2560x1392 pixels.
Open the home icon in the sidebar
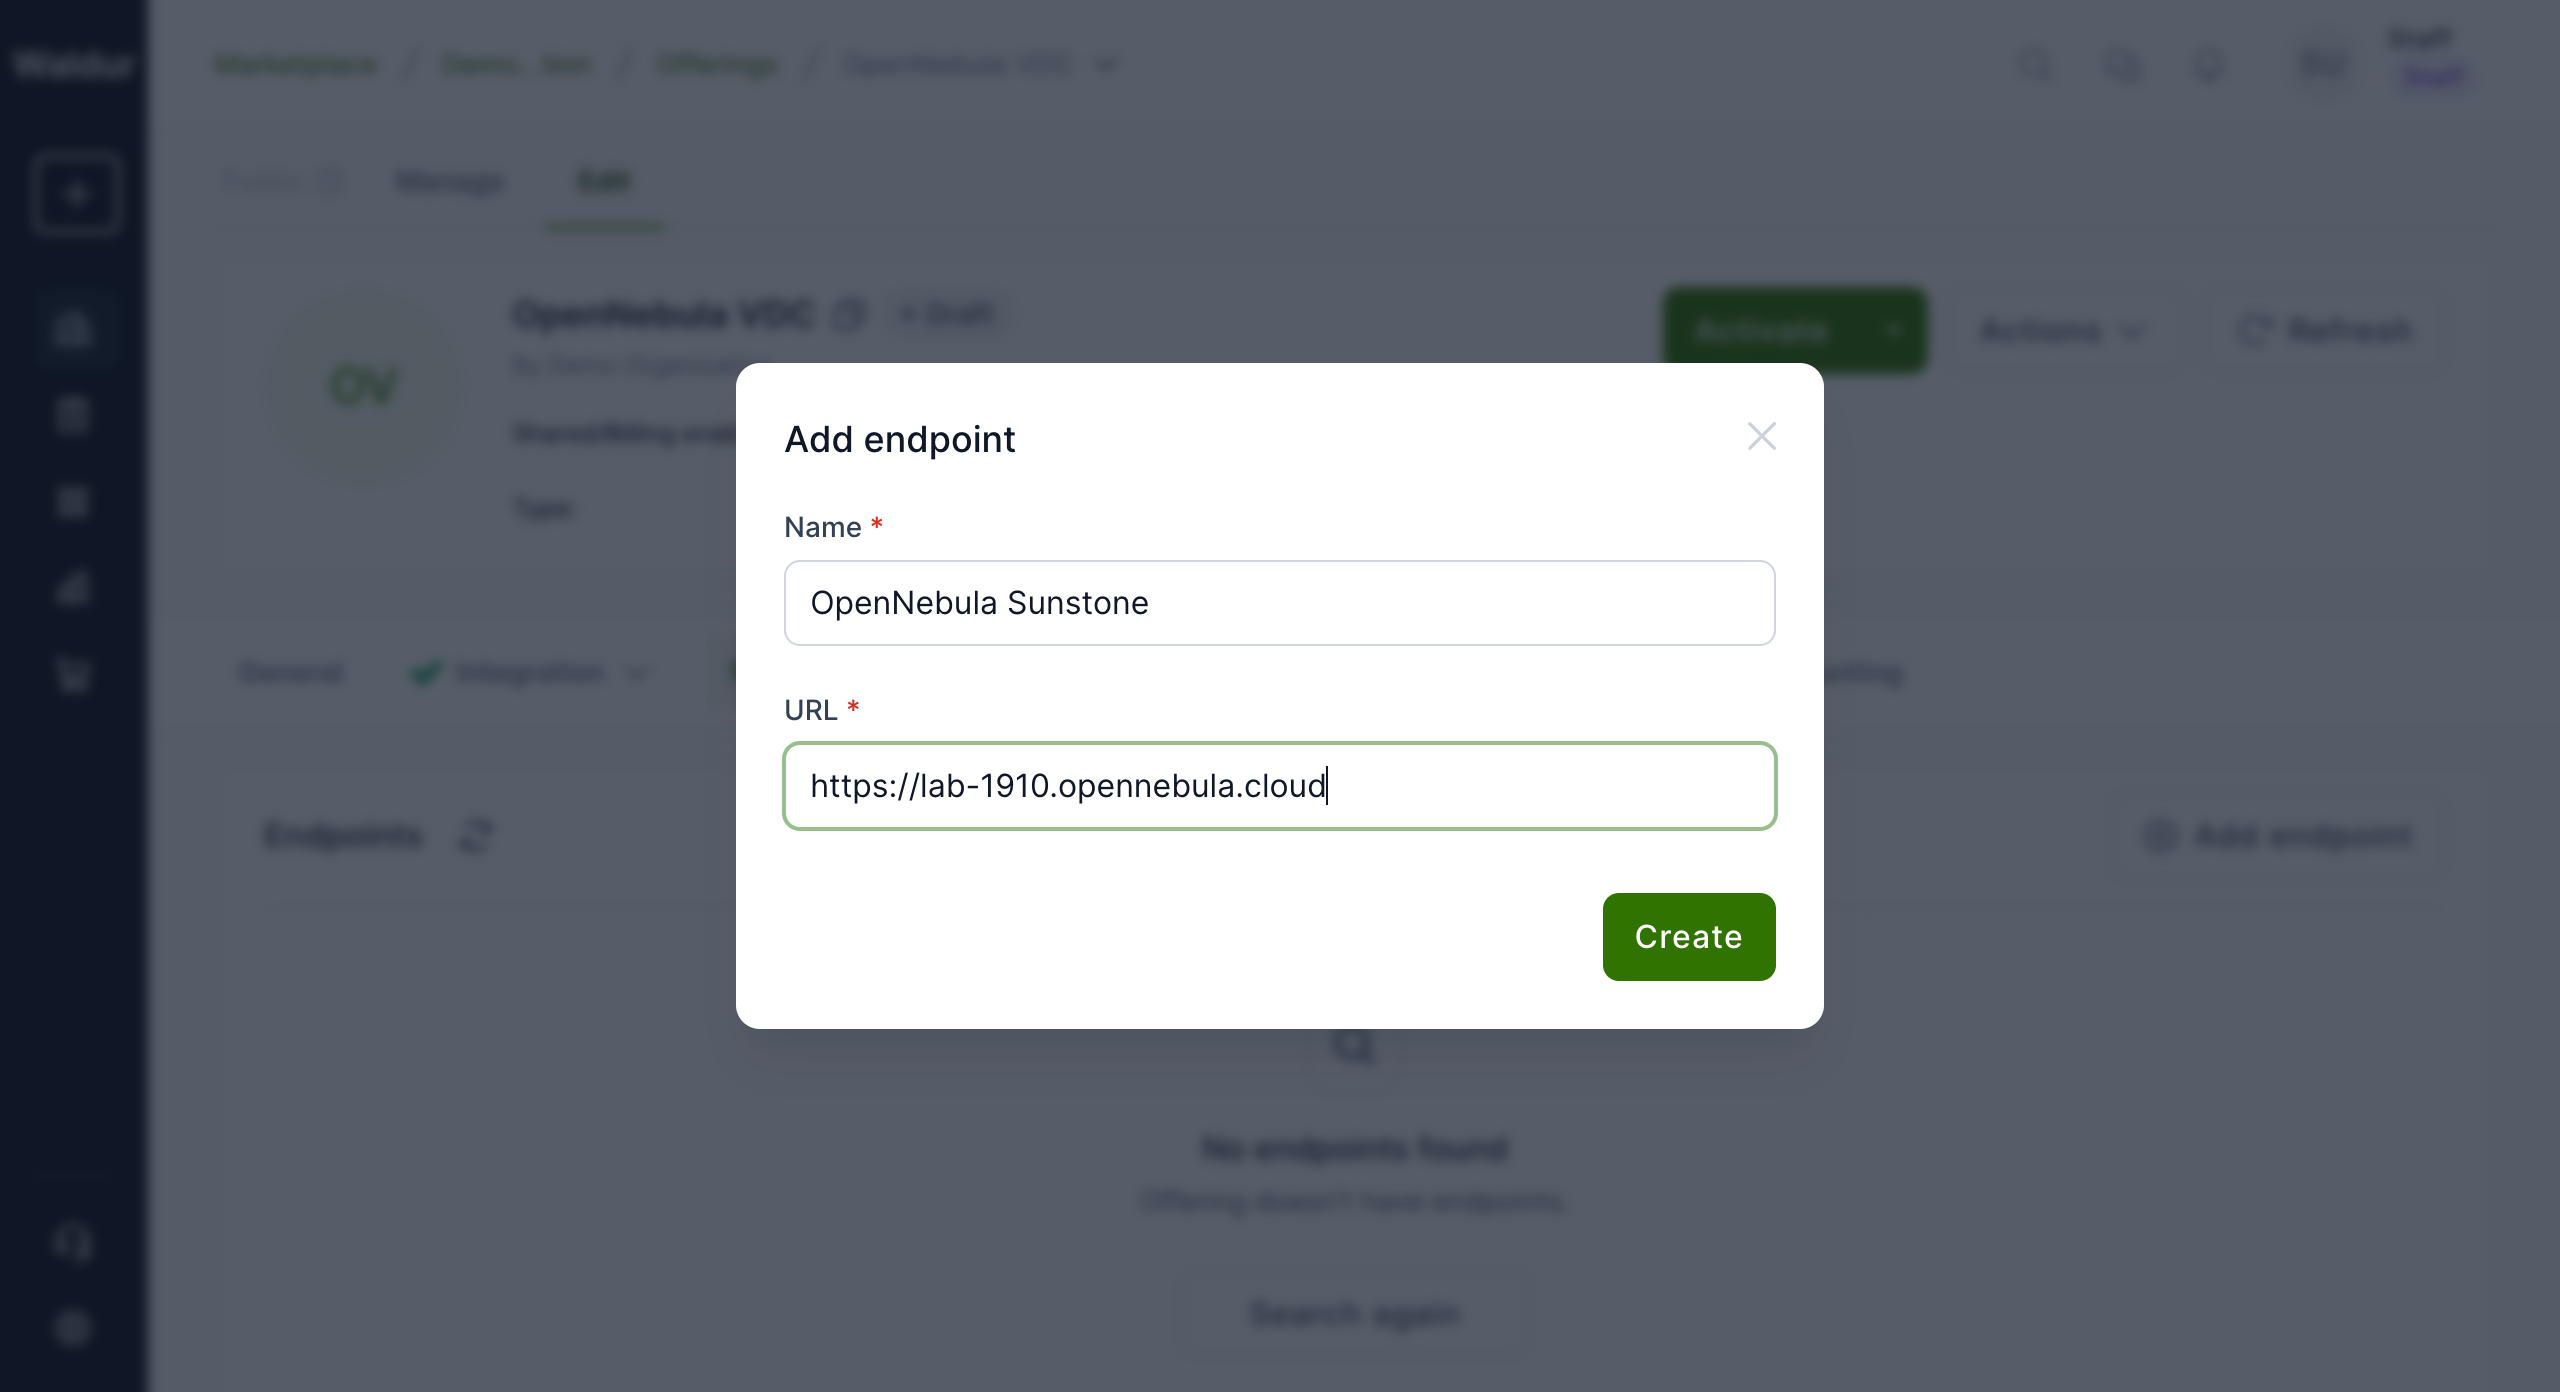pos(73,328)
